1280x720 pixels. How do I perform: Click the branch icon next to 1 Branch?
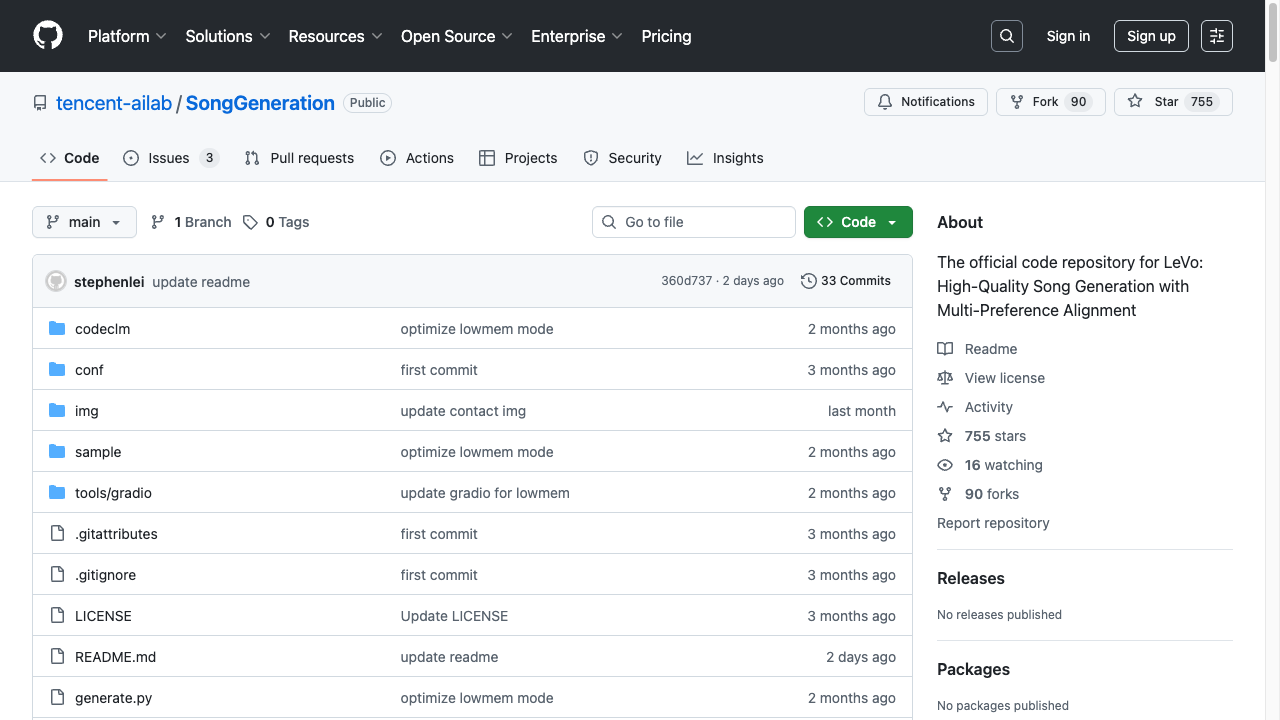point(158,221)
